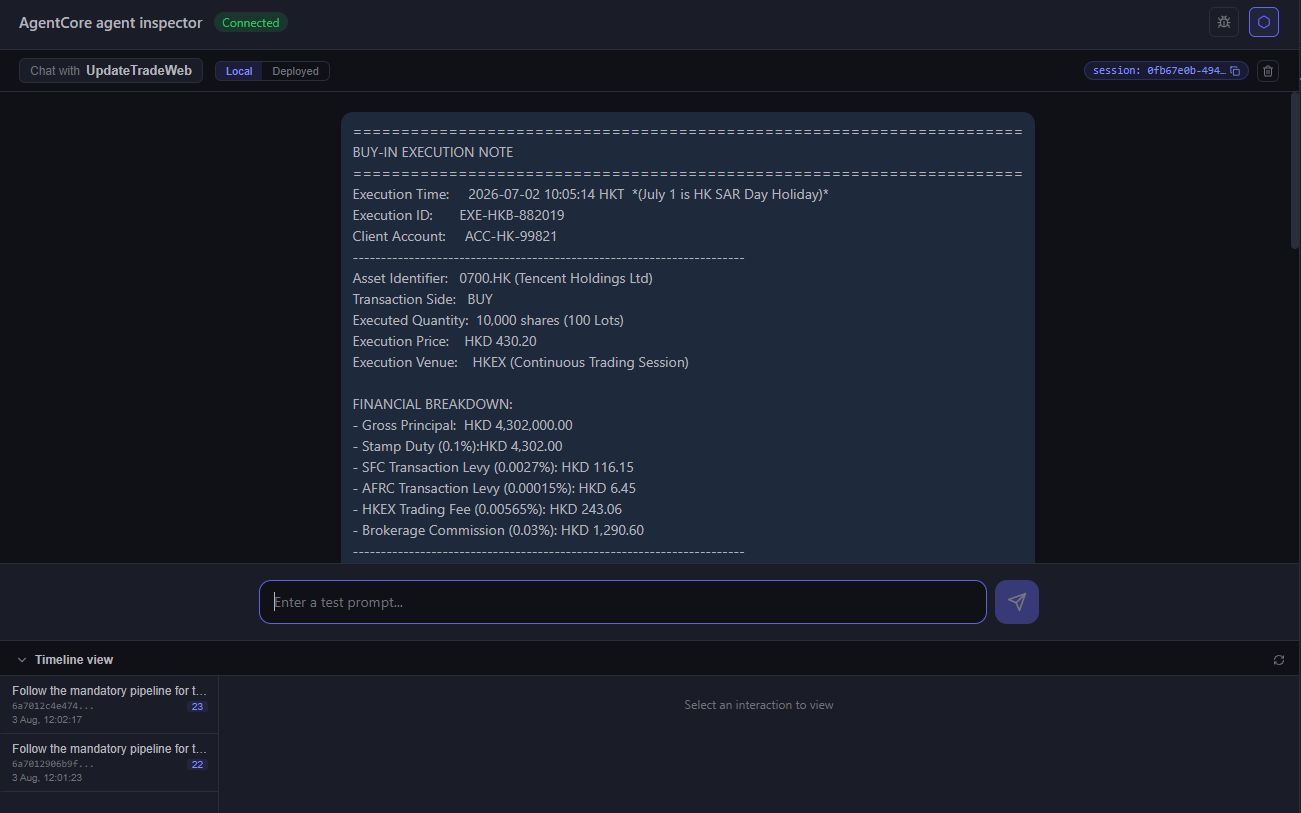Screen dimensions: 1301x813
Task: Click the Execution Time line
Action: coord(591,194)
